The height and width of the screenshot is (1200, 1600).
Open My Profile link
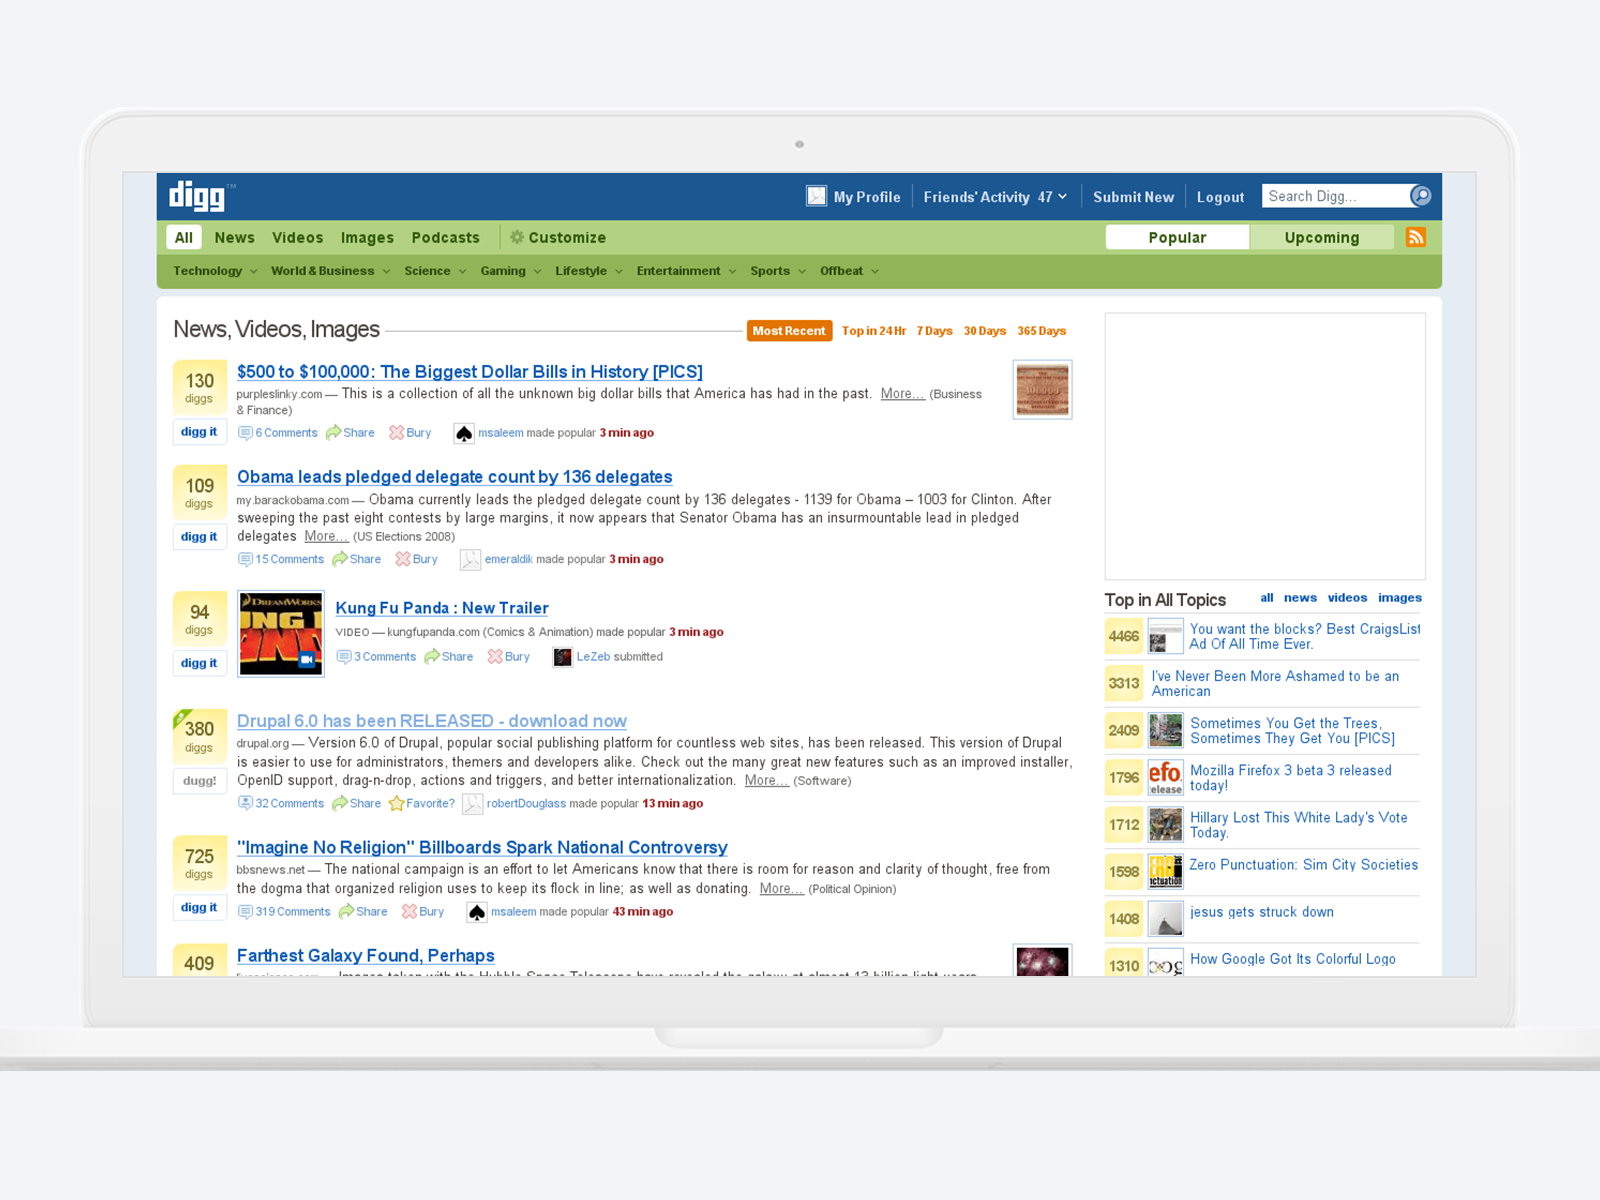click(867, 197)
